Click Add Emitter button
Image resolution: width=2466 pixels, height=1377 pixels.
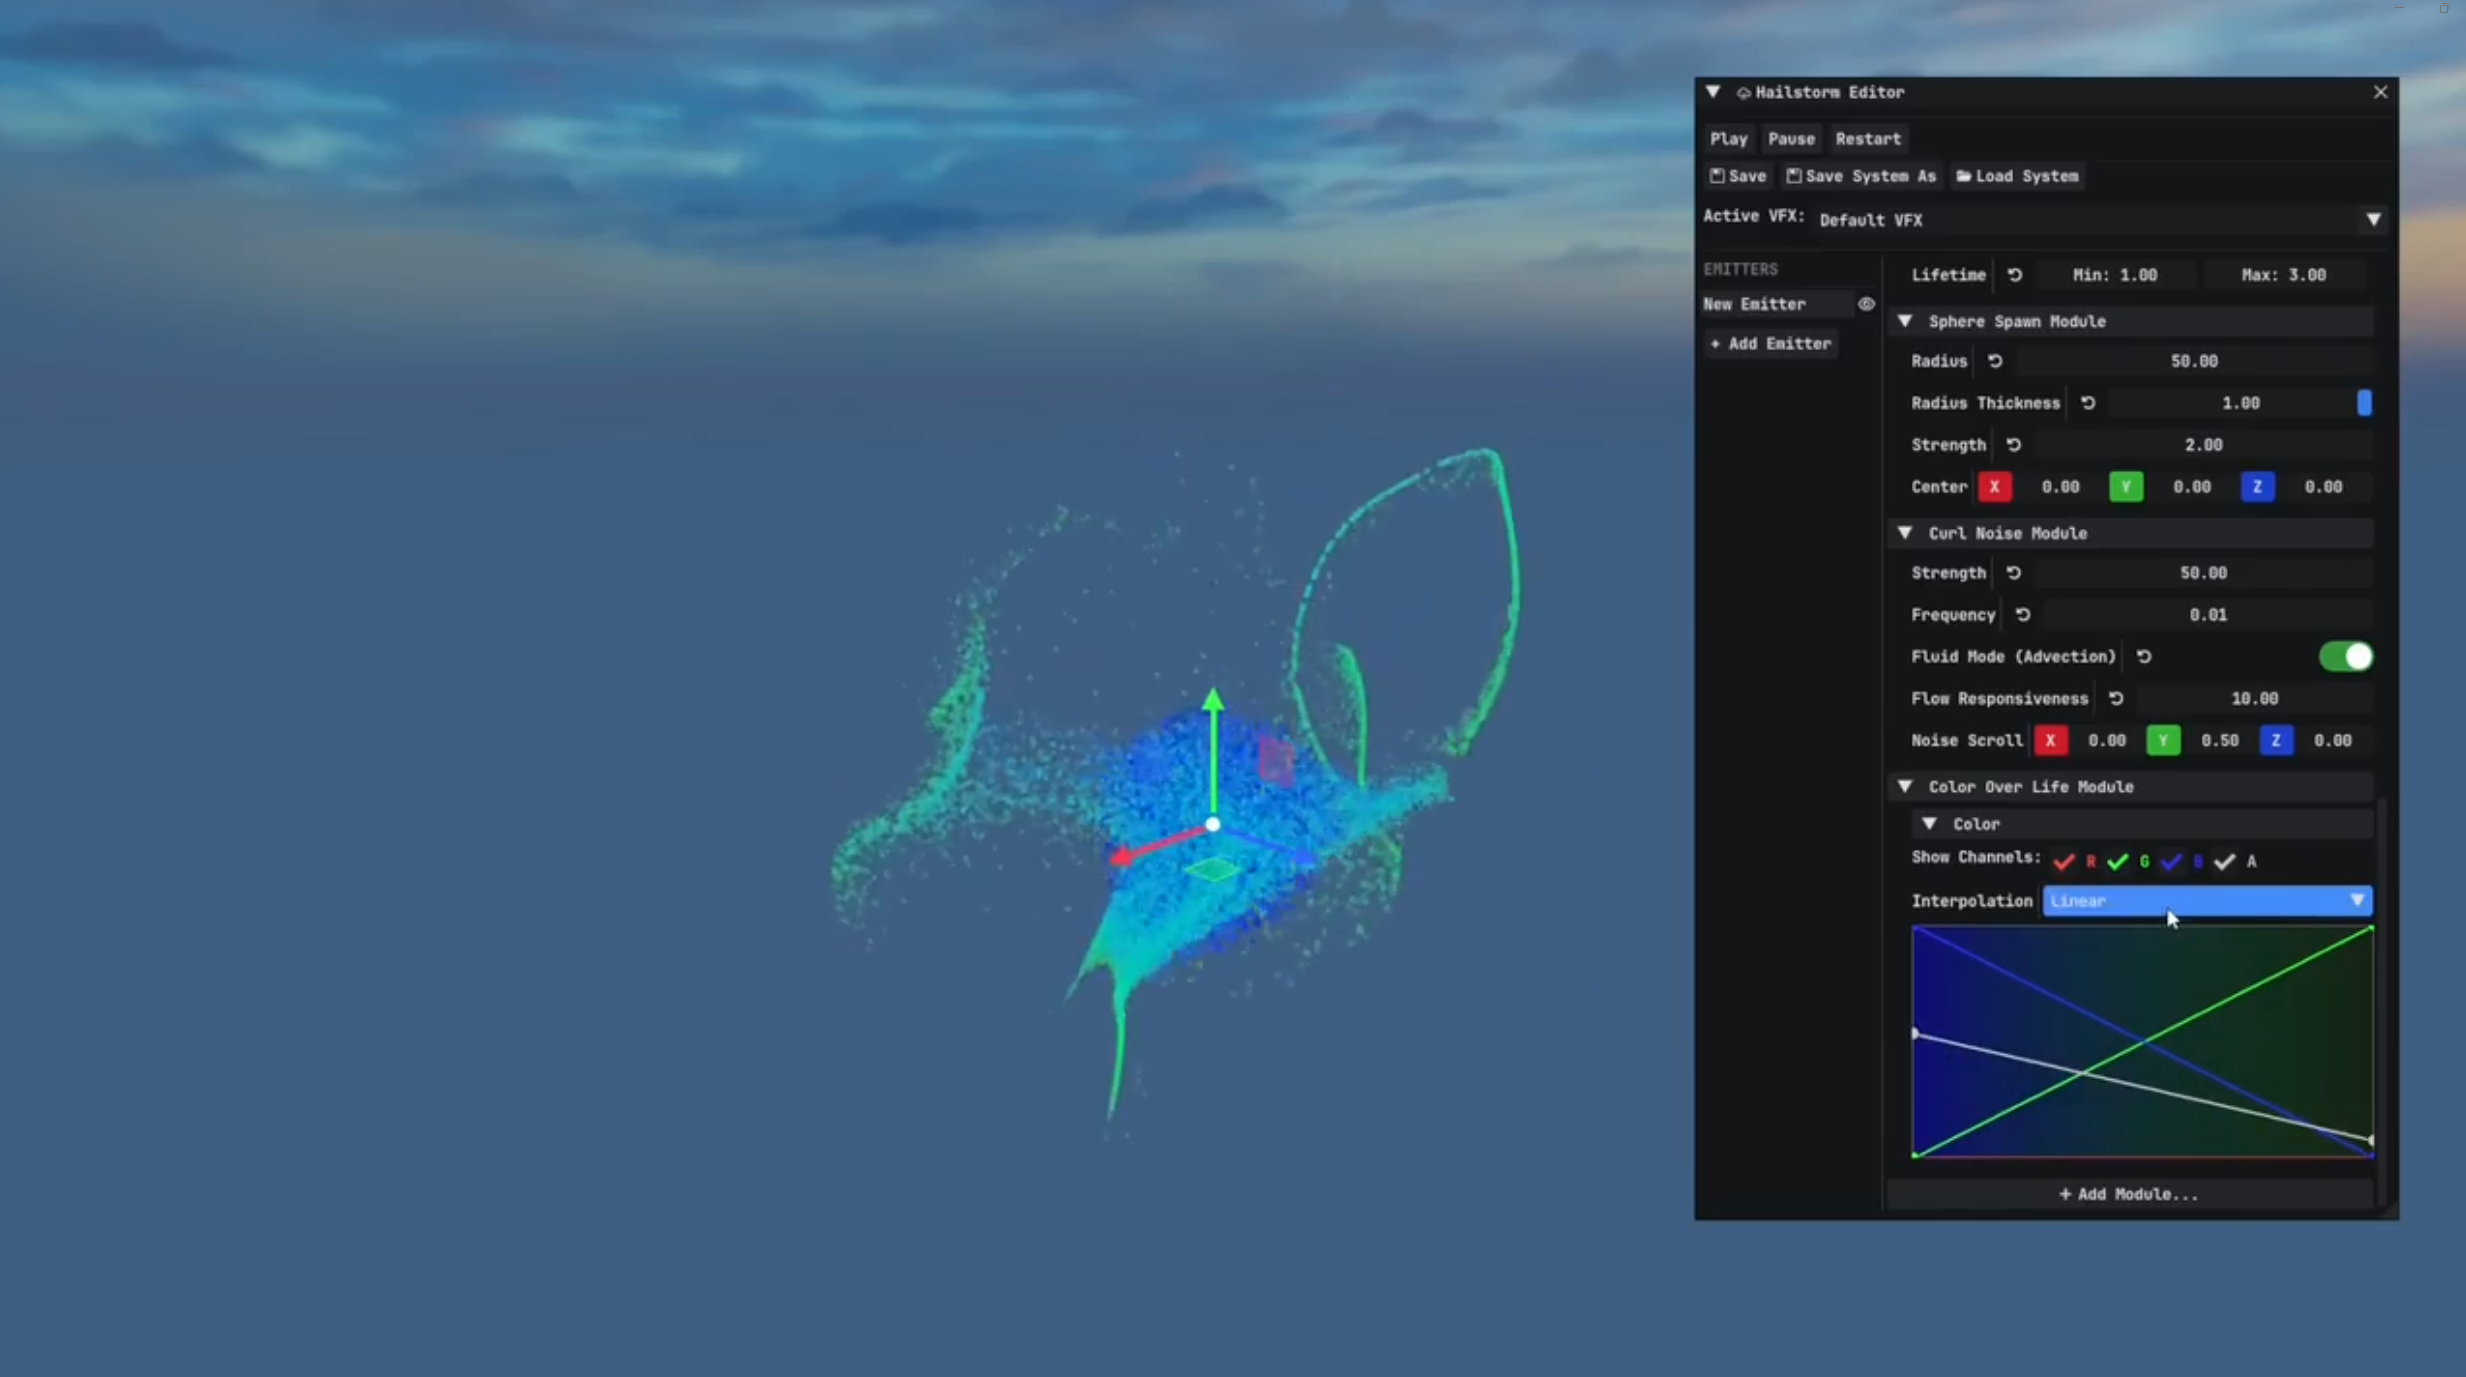click(1770, 344)
